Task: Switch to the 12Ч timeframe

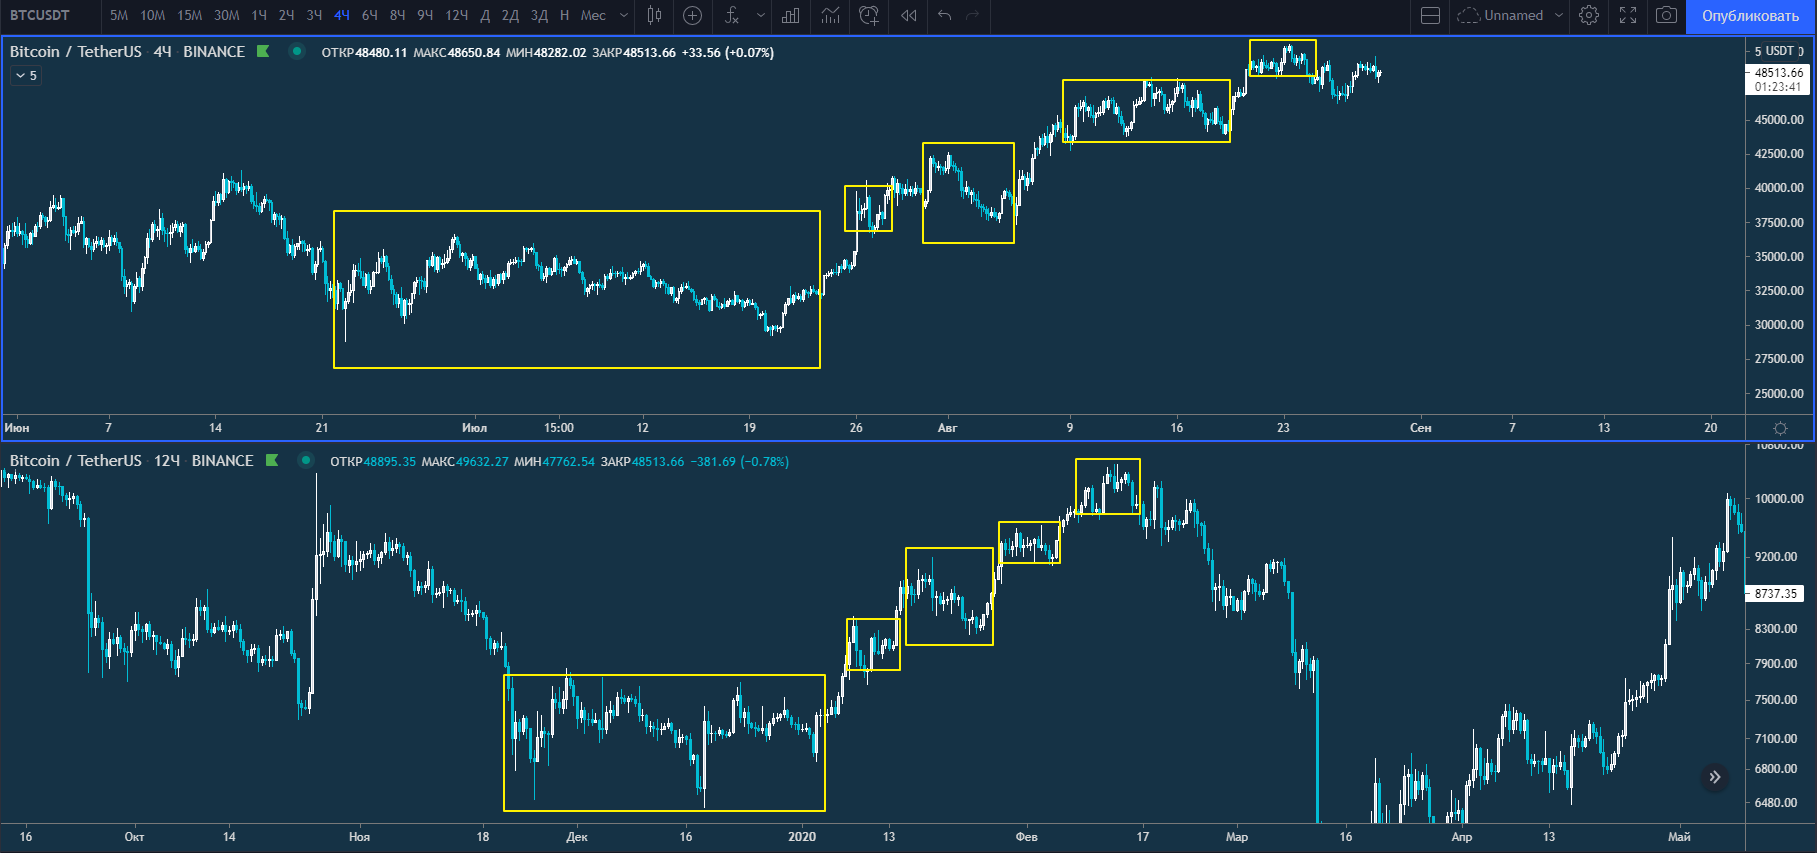Action: 456,15
